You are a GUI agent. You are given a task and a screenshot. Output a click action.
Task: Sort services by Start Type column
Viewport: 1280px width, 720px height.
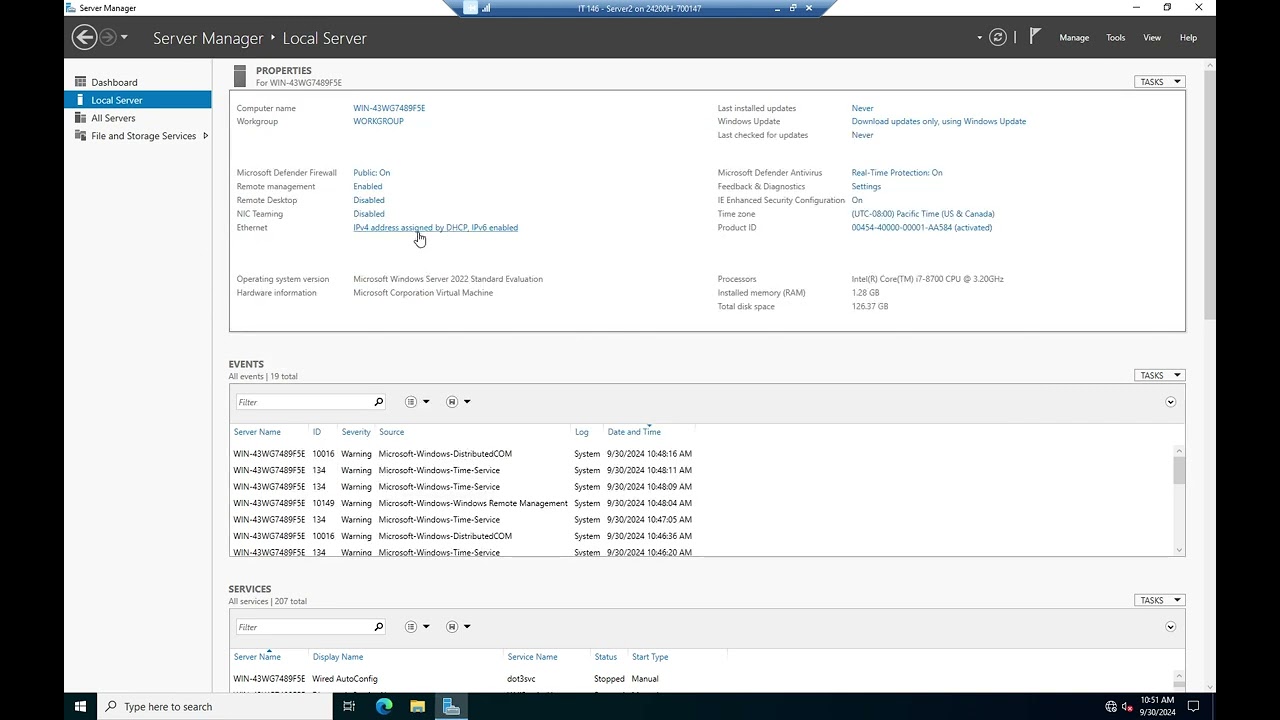(x=650, y=657)
